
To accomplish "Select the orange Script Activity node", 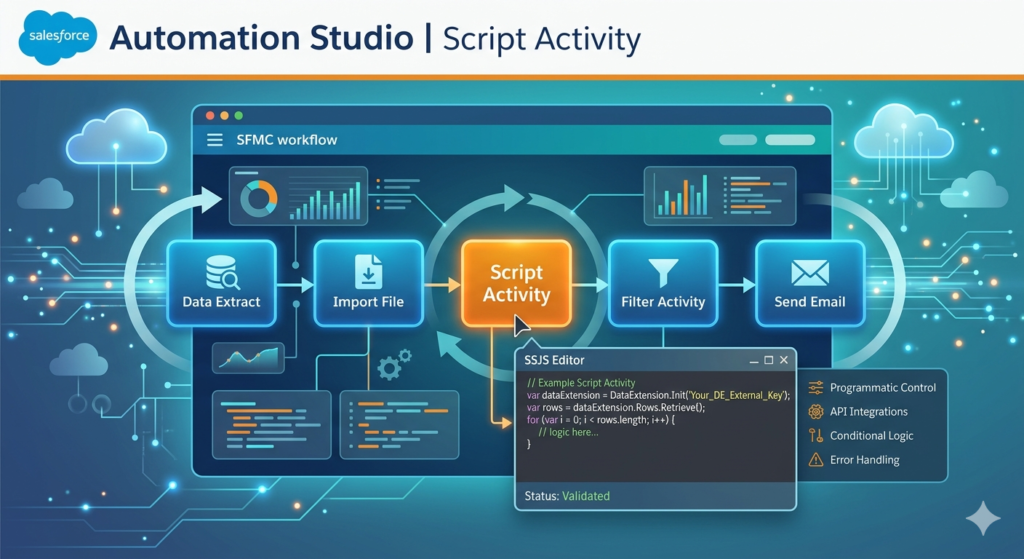I will 516,283.
